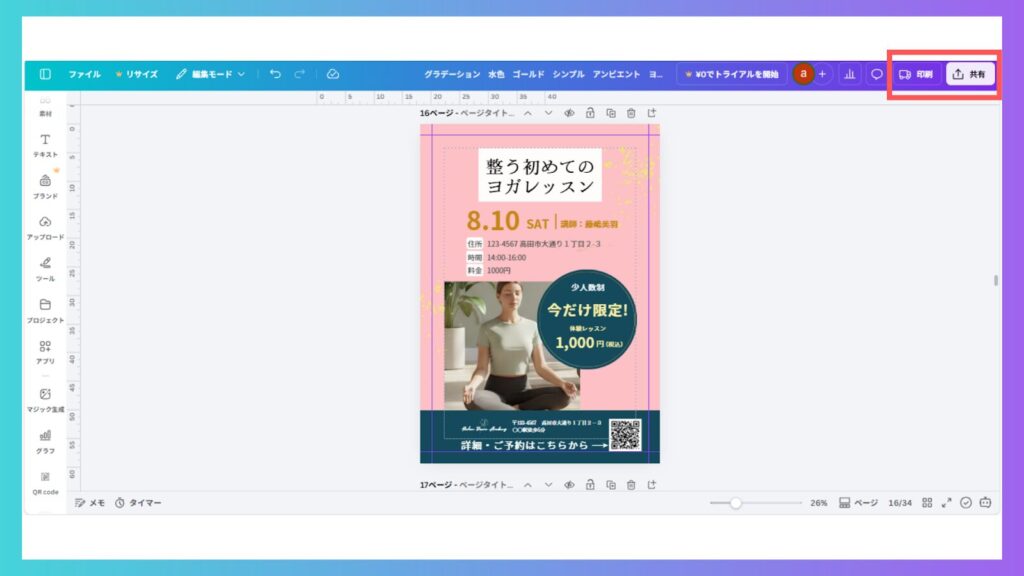
Task: Delete page 16 with trash icon
Action: (631, 114)
